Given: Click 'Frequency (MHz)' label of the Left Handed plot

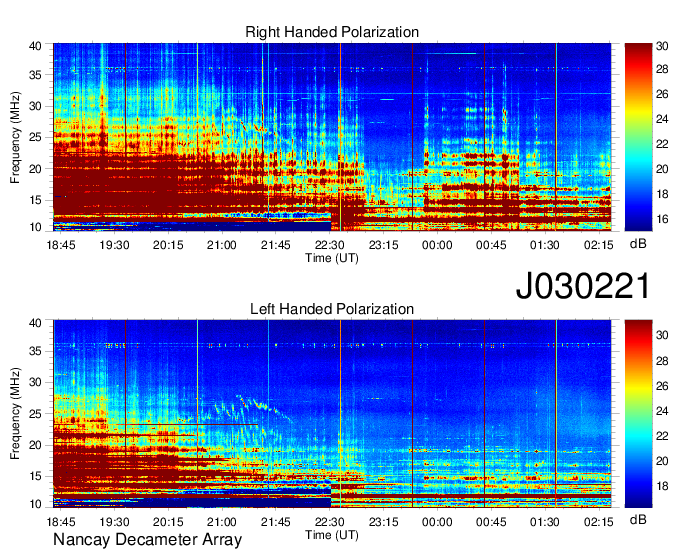Looking at the screenshot, I should tap(15, 414).
